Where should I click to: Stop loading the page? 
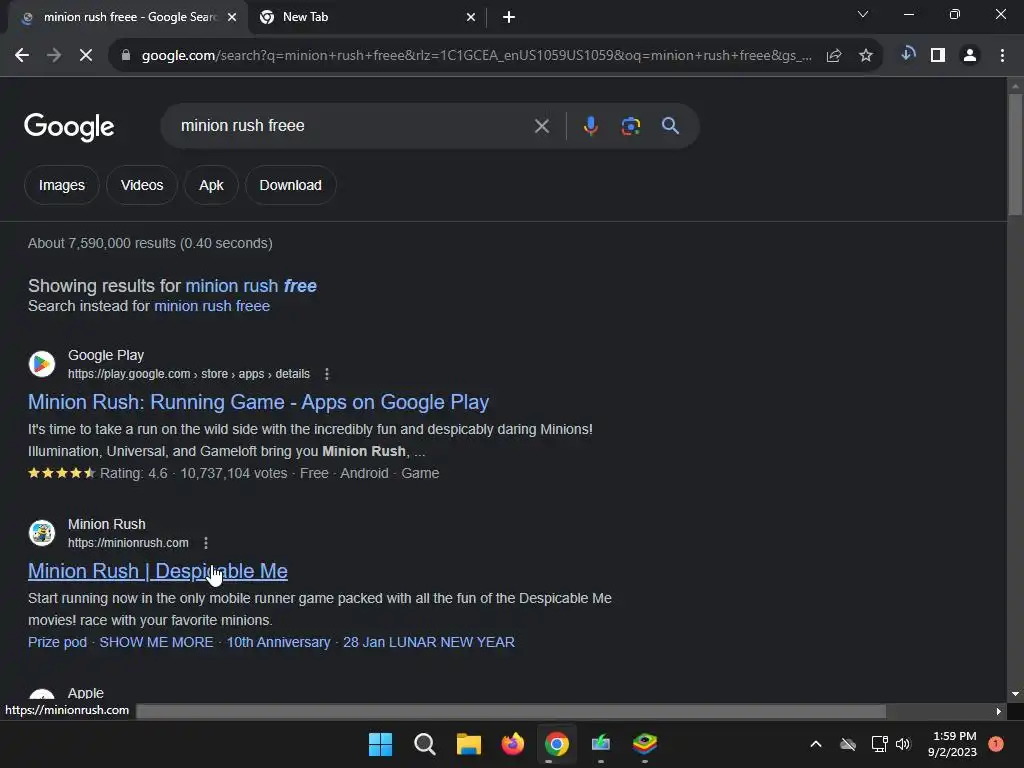click(86, 56)
